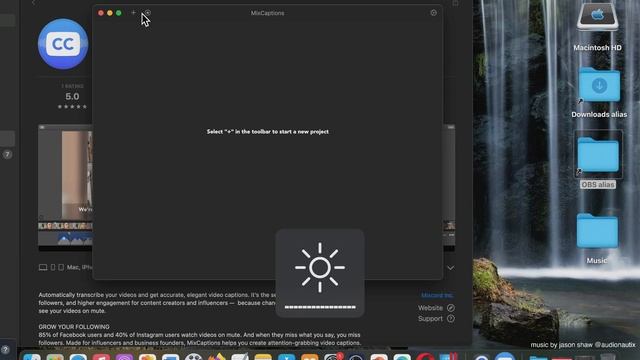Click the help question mark at App Store sidebar bottom
Viewport: 640px width, 360px height.
coord(5,349)
